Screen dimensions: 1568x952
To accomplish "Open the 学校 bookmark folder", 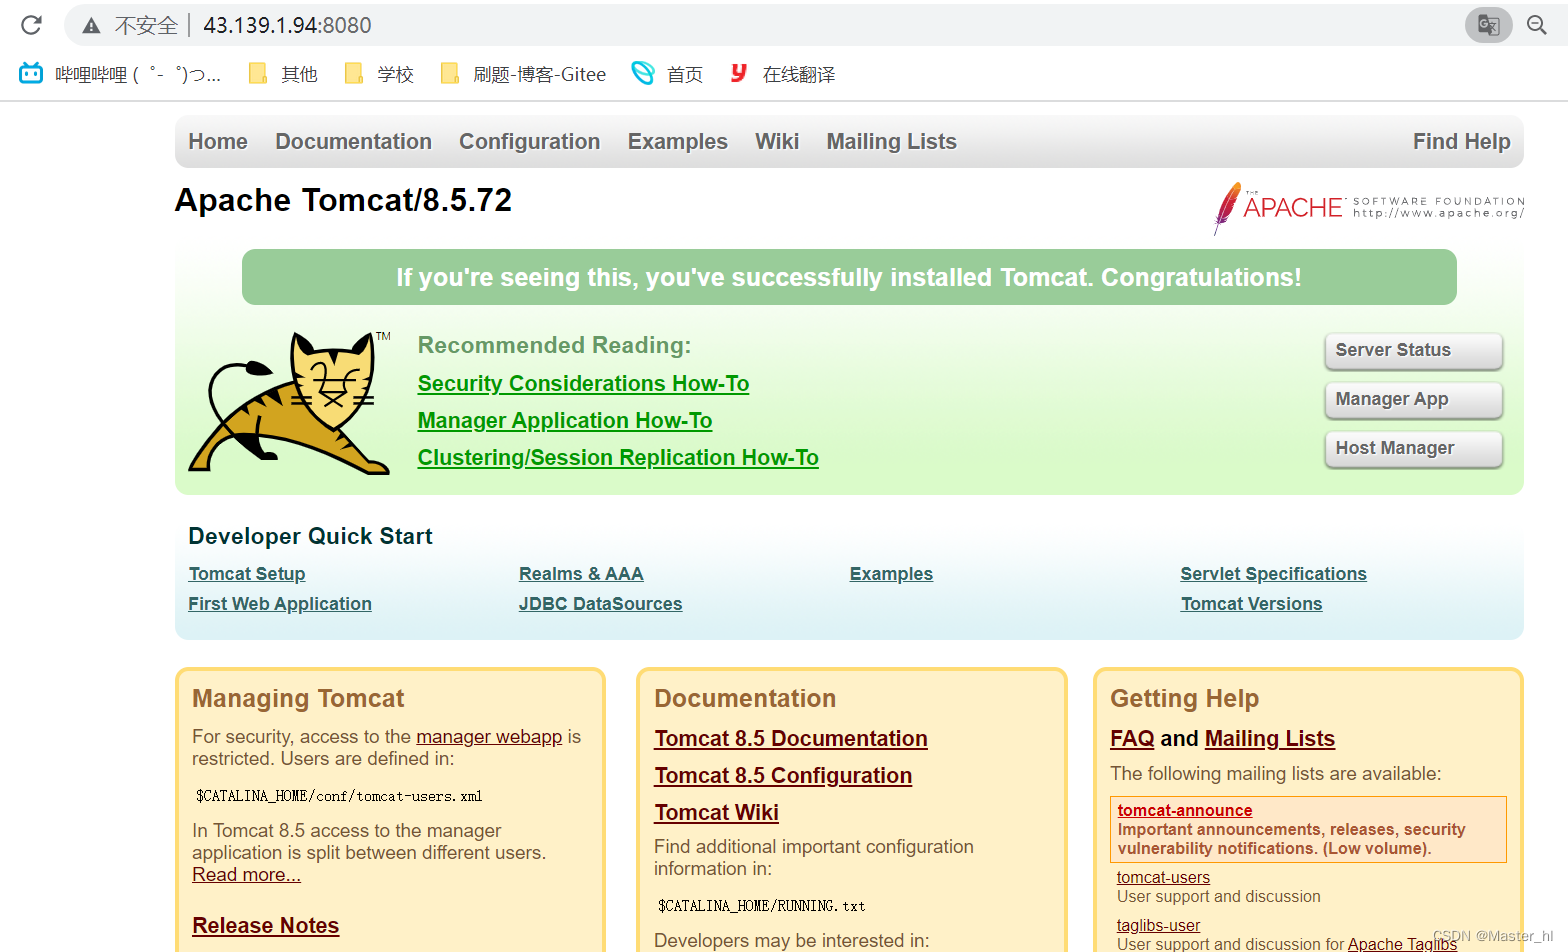I will (379, 74).
